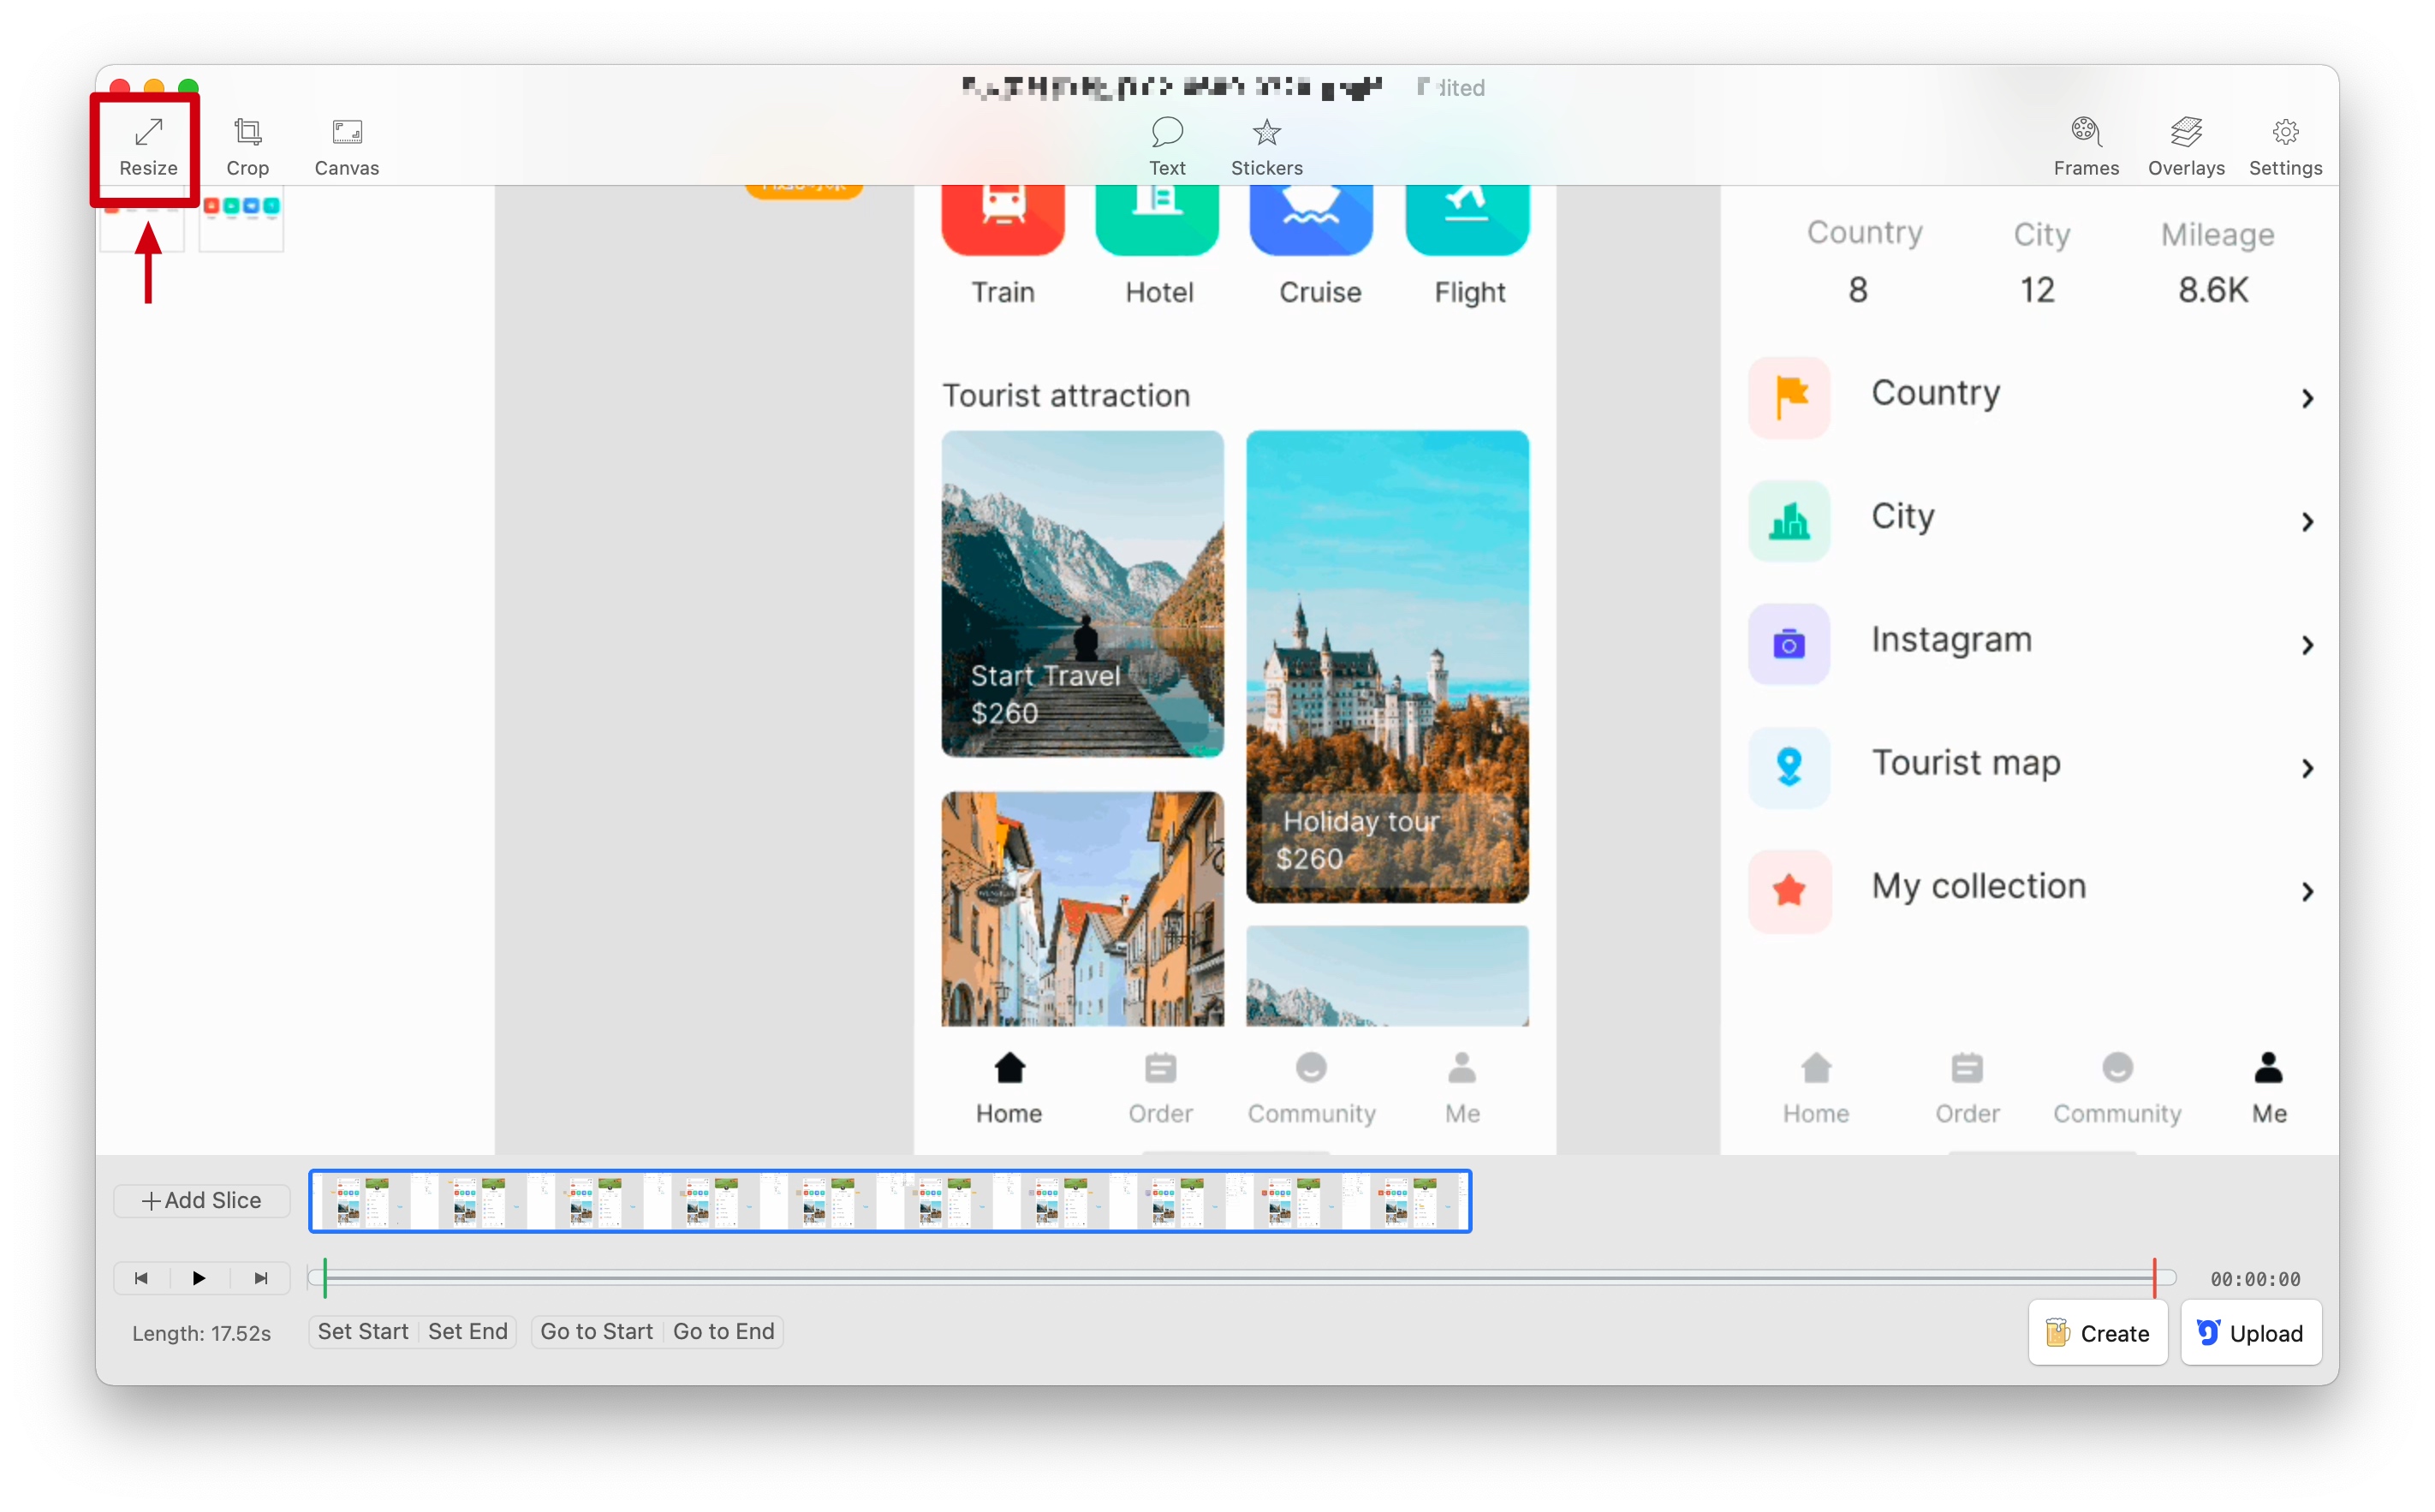Select the video slice thumbnail strip
This screenshot has width=2435, height=1512.
click(x=890, y=1200)
